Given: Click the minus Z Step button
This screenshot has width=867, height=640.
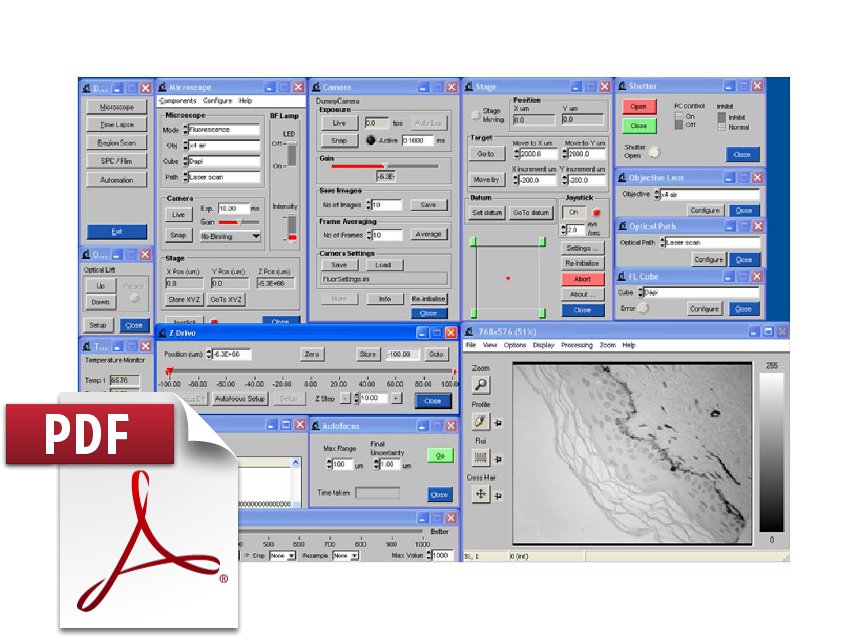Looking at the screenshot, I should [x=344, y=398].
